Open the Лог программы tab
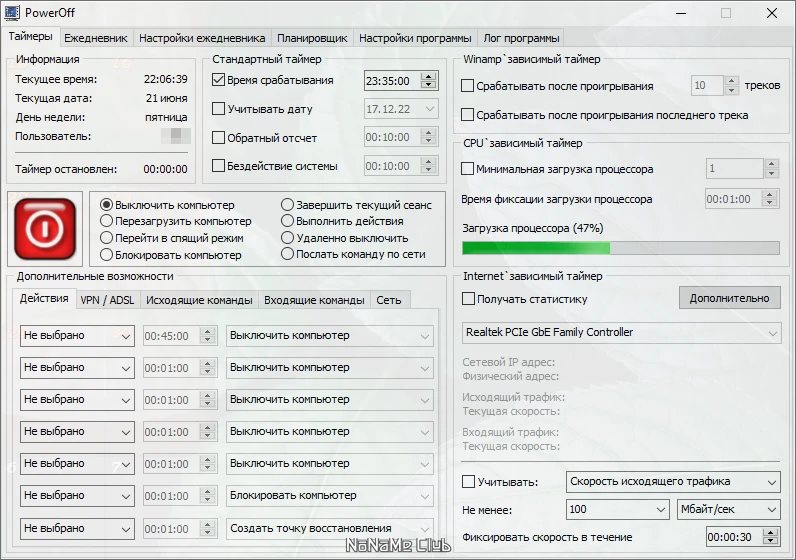Viewport: 796px width, 560px height. (x=521, y=38)
